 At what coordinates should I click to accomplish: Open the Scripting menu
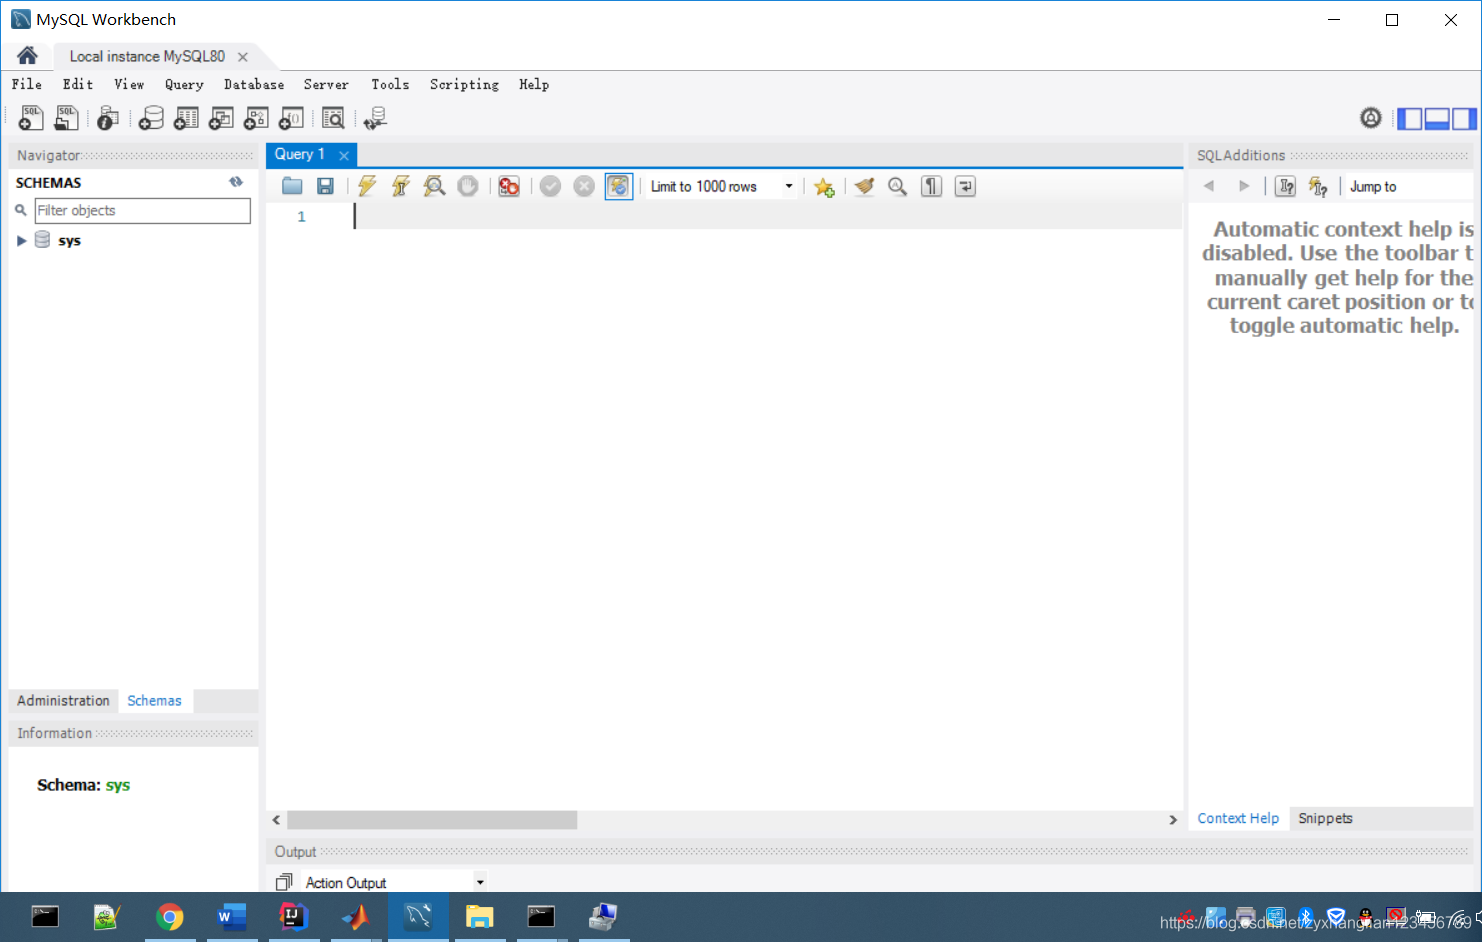click(464, 85)
